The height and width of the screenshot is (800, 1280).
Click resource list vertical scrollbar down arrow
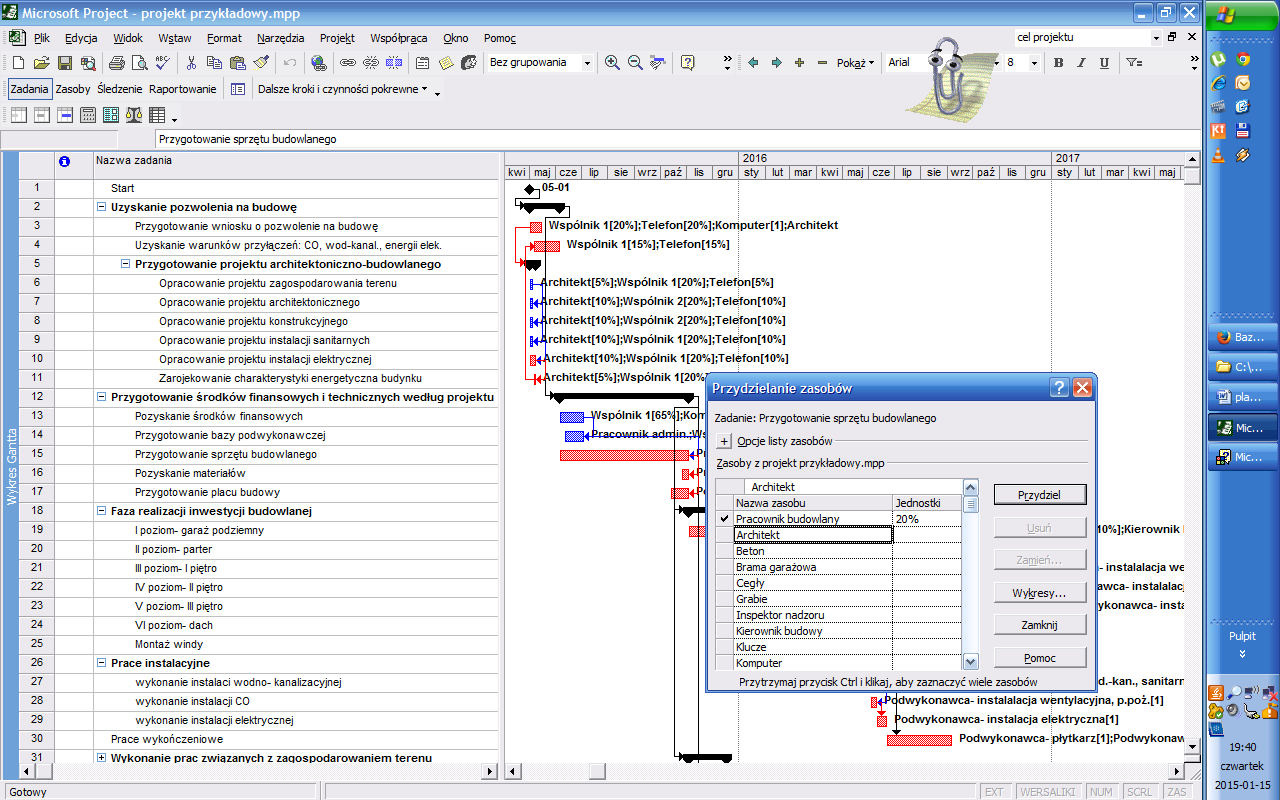click(x=970, y=662)
